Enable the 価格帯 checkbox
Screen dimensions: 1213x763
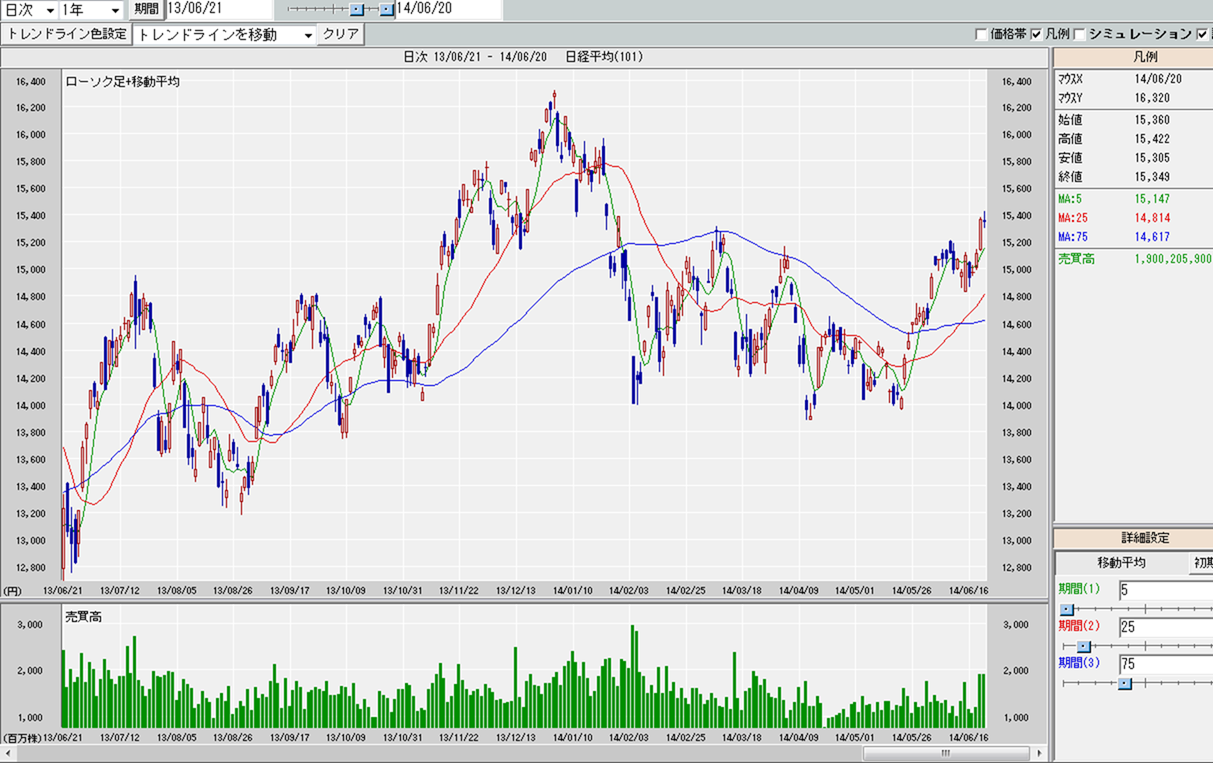981,34
